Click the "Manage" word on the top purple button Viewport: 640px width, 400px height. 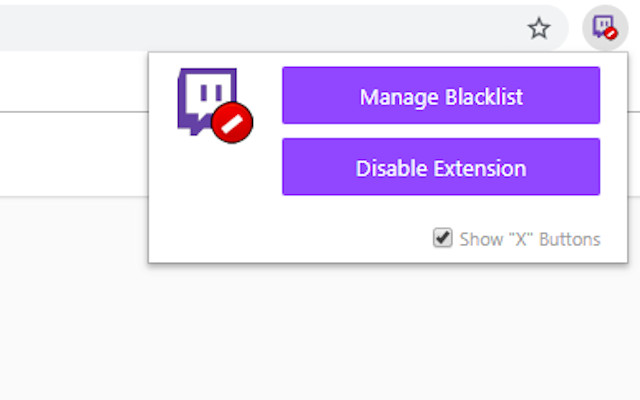[399, 98]
